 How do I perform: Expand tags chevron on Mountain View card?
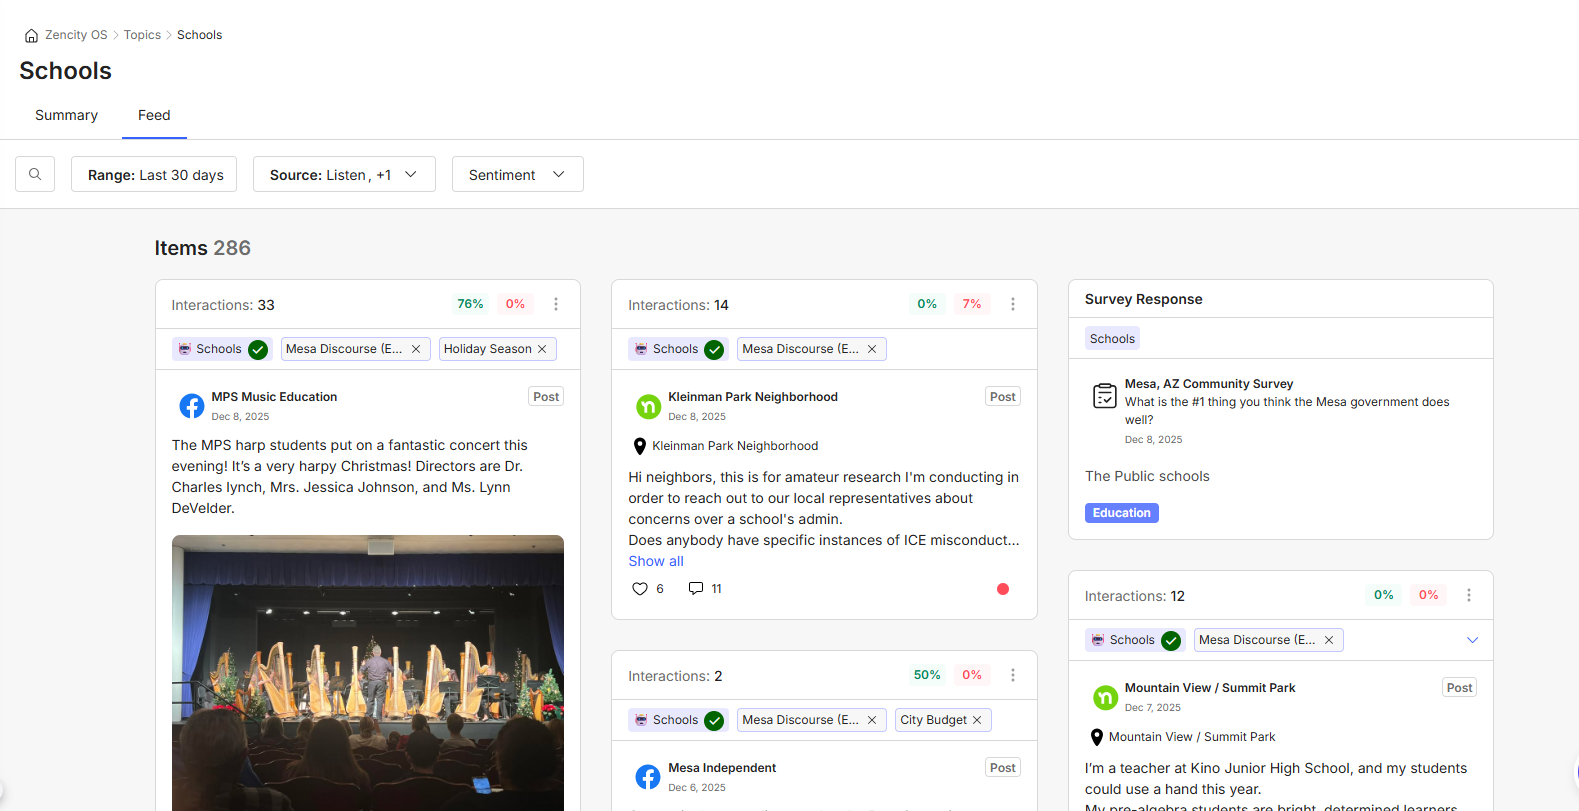pos(1472,640)
